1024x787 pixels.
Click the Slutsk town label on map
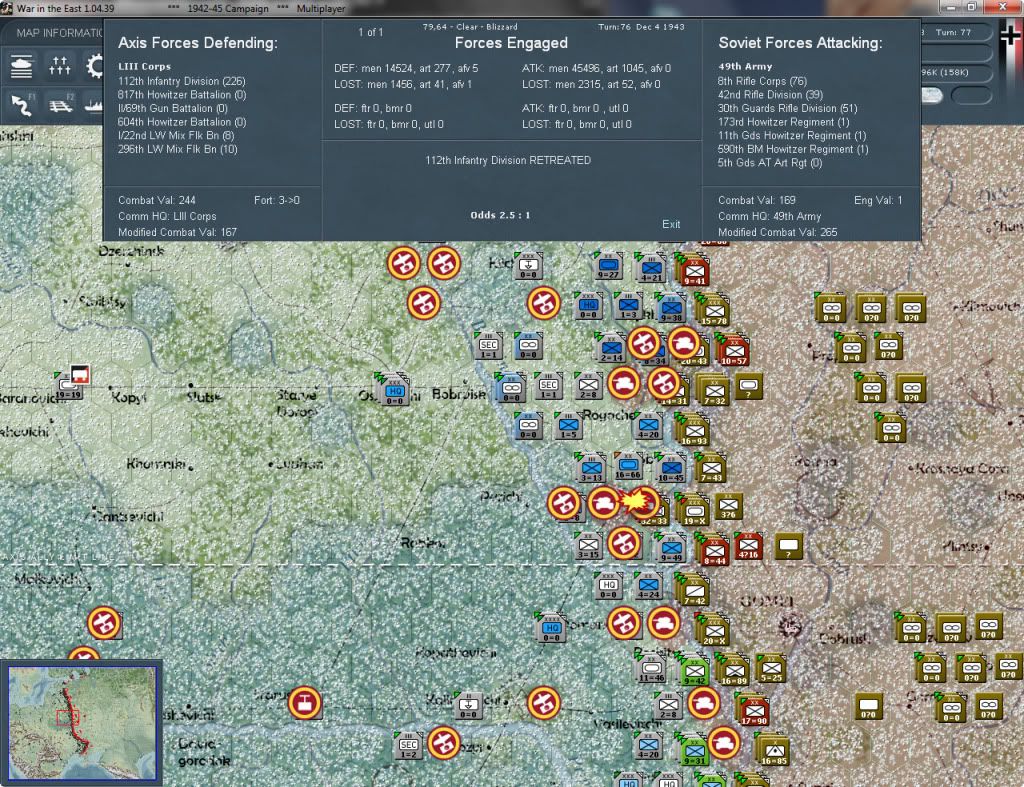click(x=203, y=396)
